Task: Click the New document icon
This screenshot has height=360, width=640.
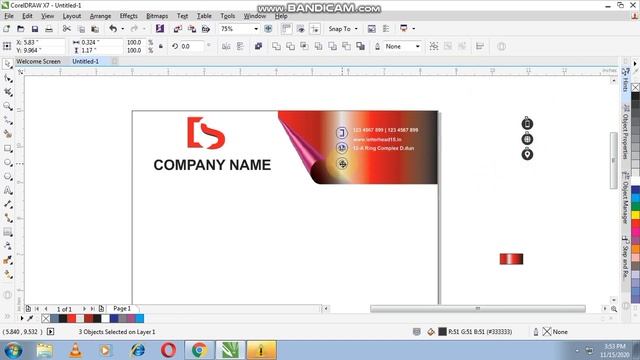Action: [7, 29]
